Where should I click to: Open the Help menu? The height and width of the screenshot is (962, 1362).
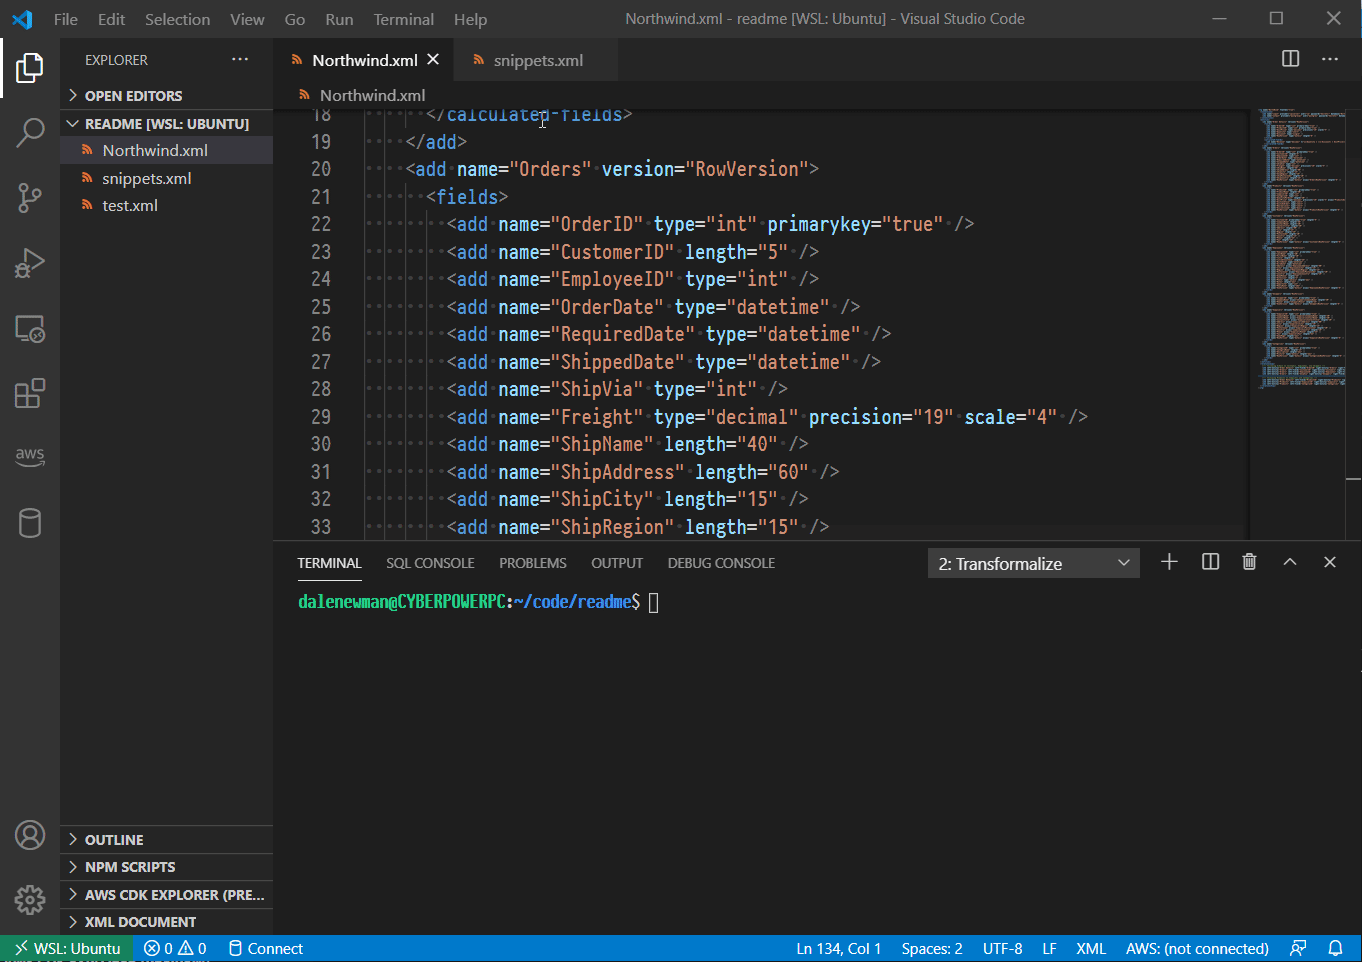click(x=470, y=19)
